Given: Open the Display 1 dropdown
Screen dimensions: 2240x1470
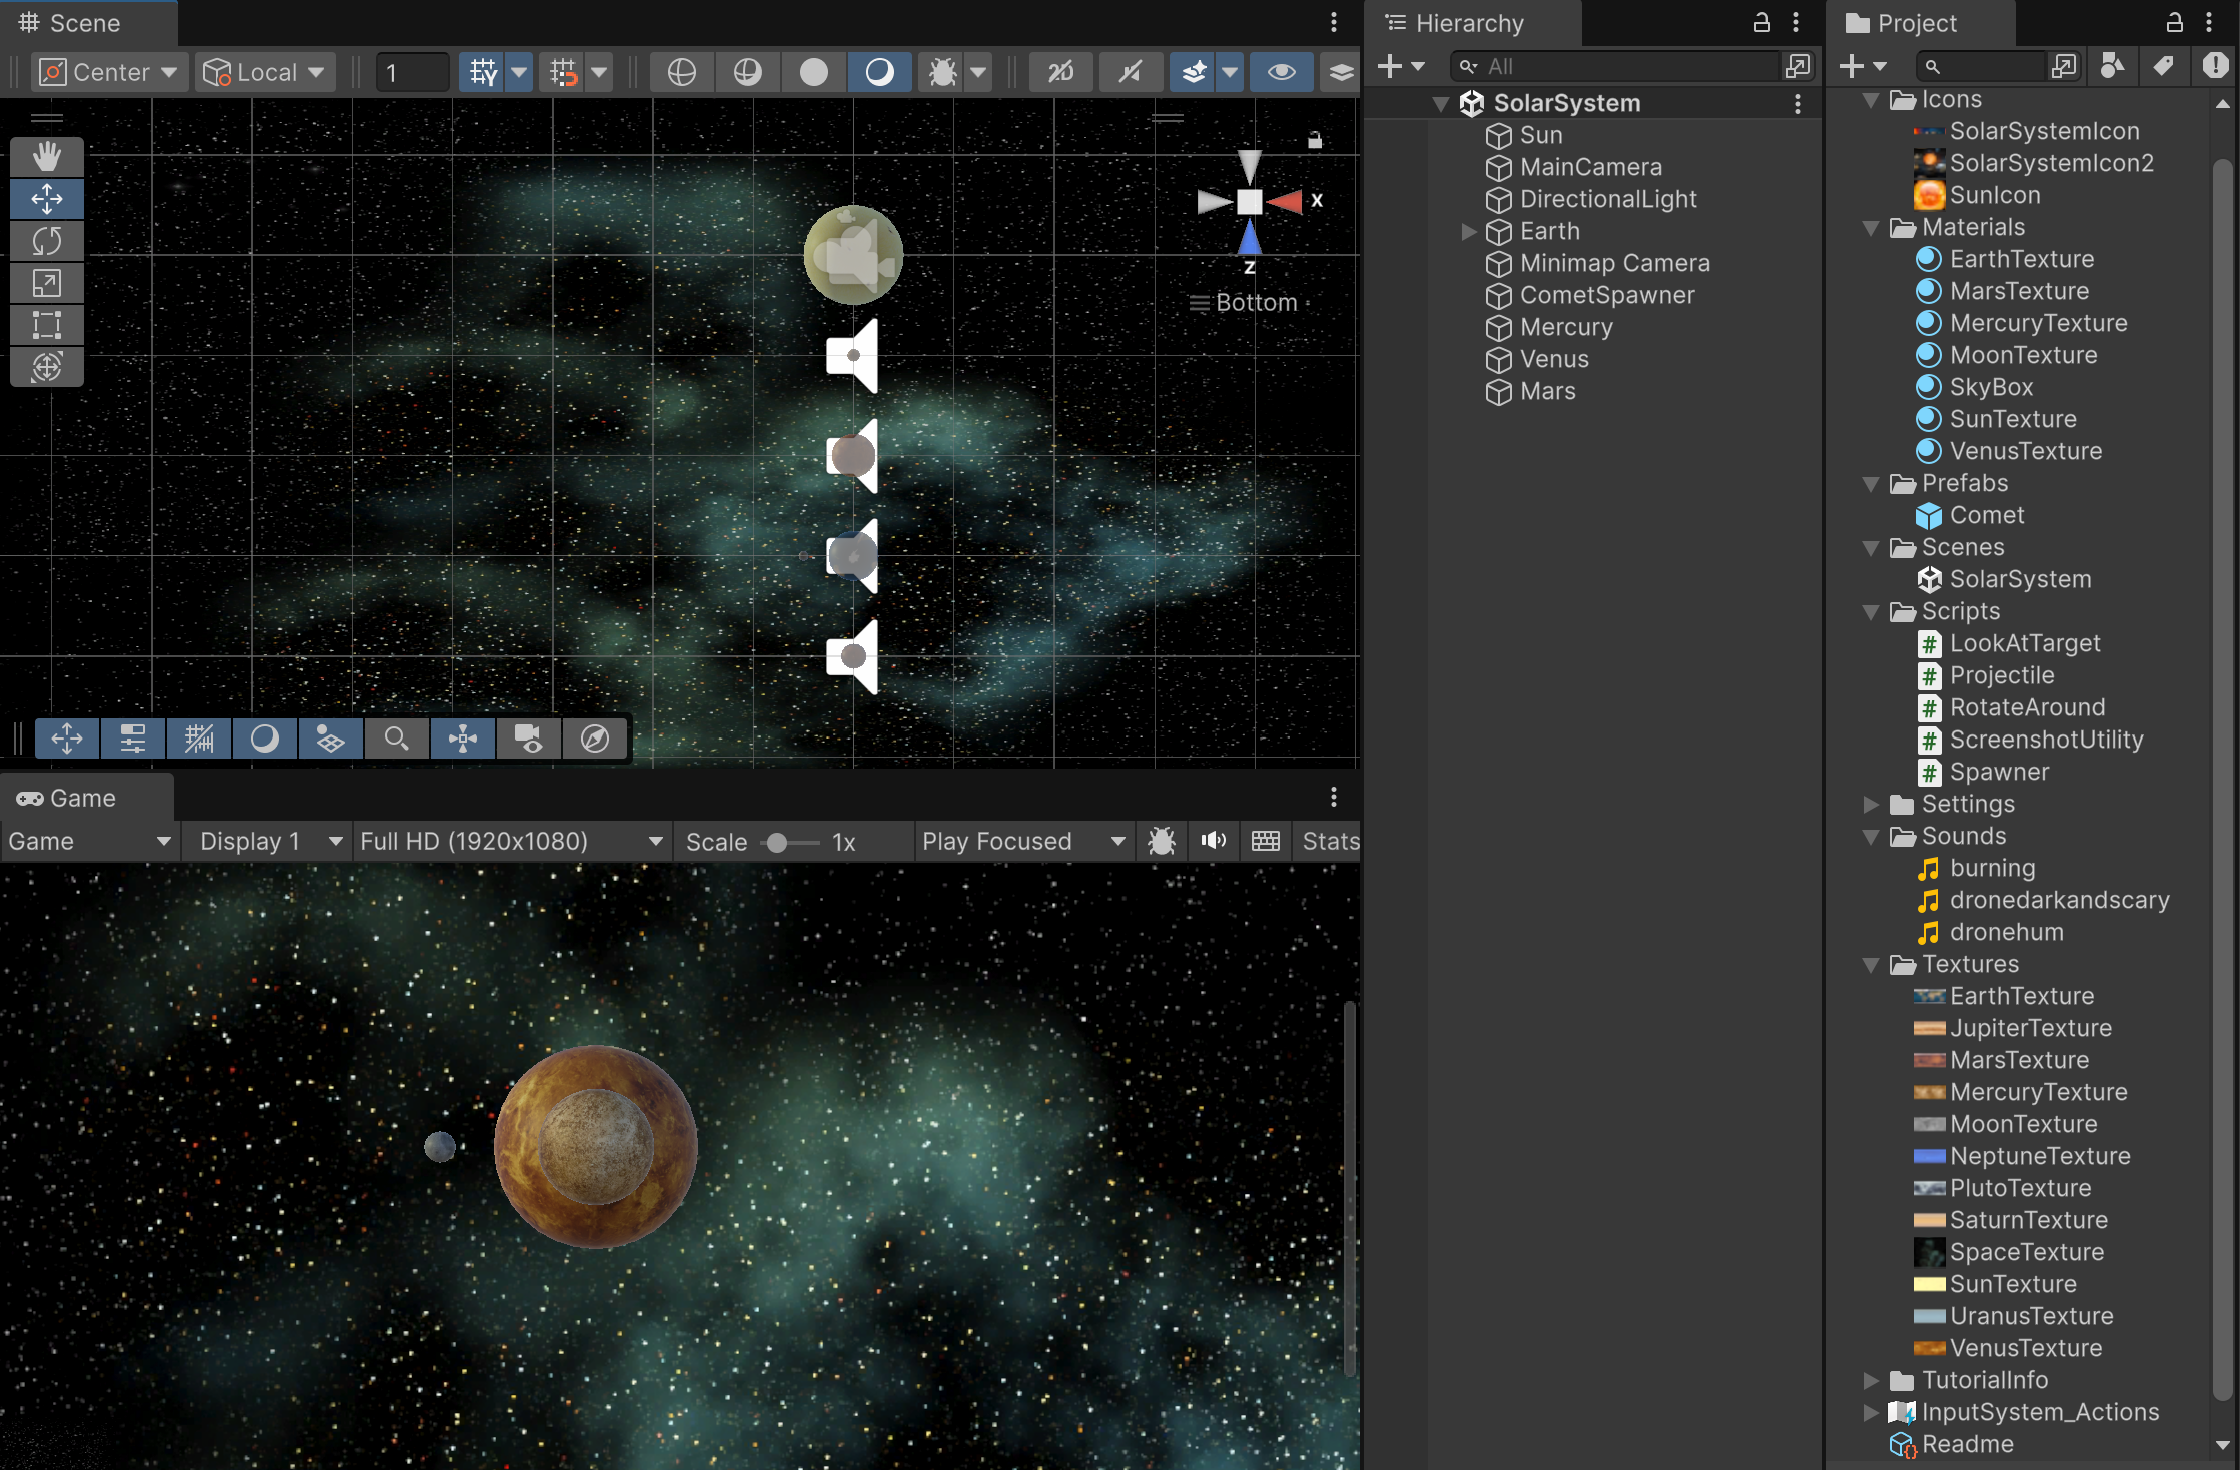Looking at the screenshot, I should point(270,841).
